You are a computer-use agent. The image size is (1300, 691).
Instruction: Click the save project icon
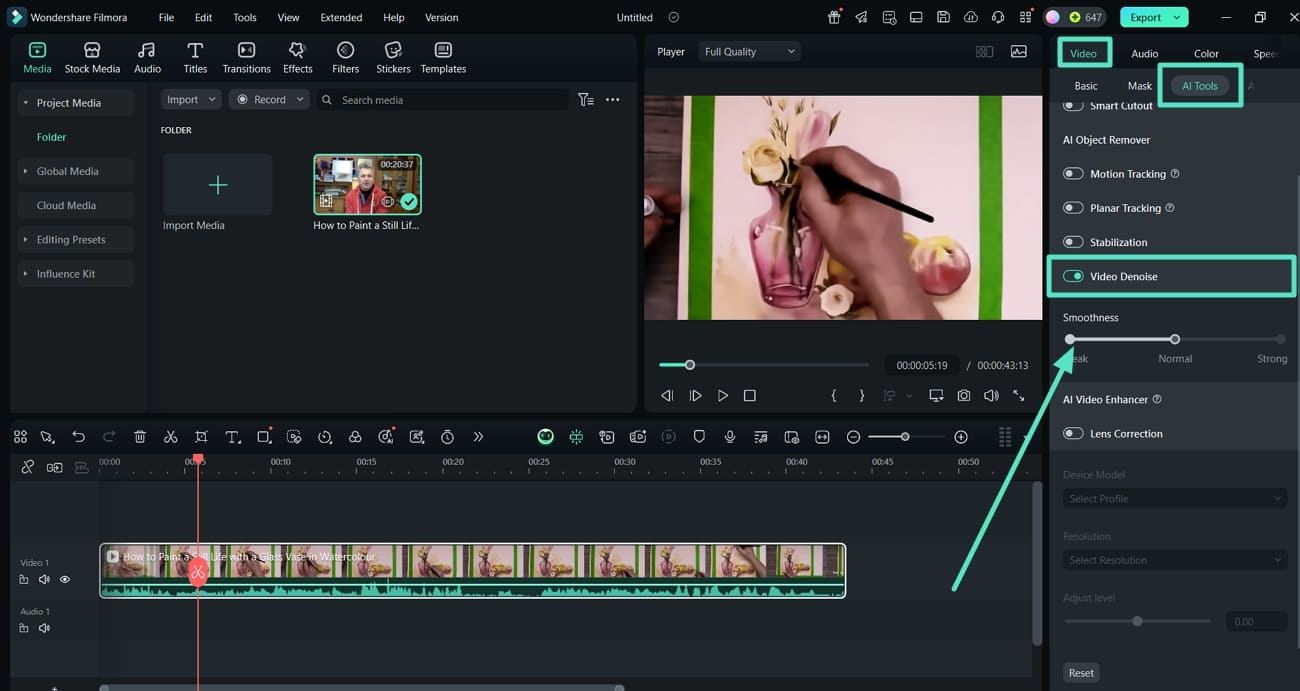943,17
